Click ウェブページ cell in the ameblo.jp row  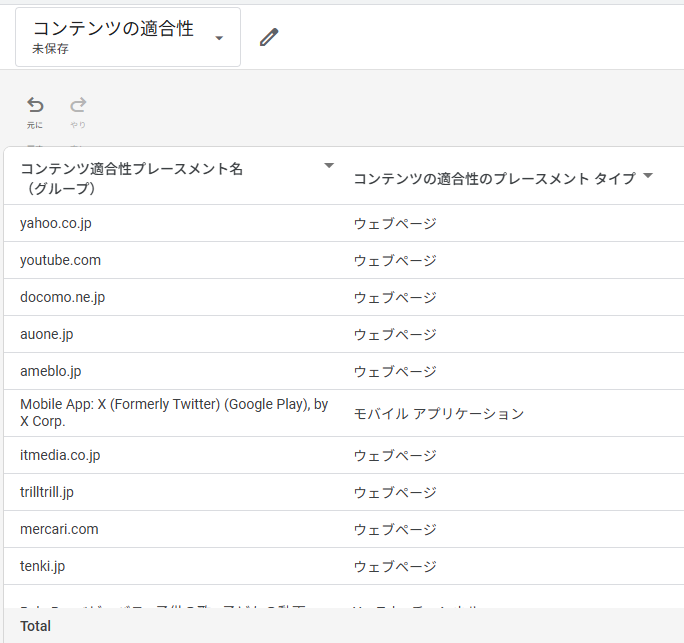(x=395, y=372)
